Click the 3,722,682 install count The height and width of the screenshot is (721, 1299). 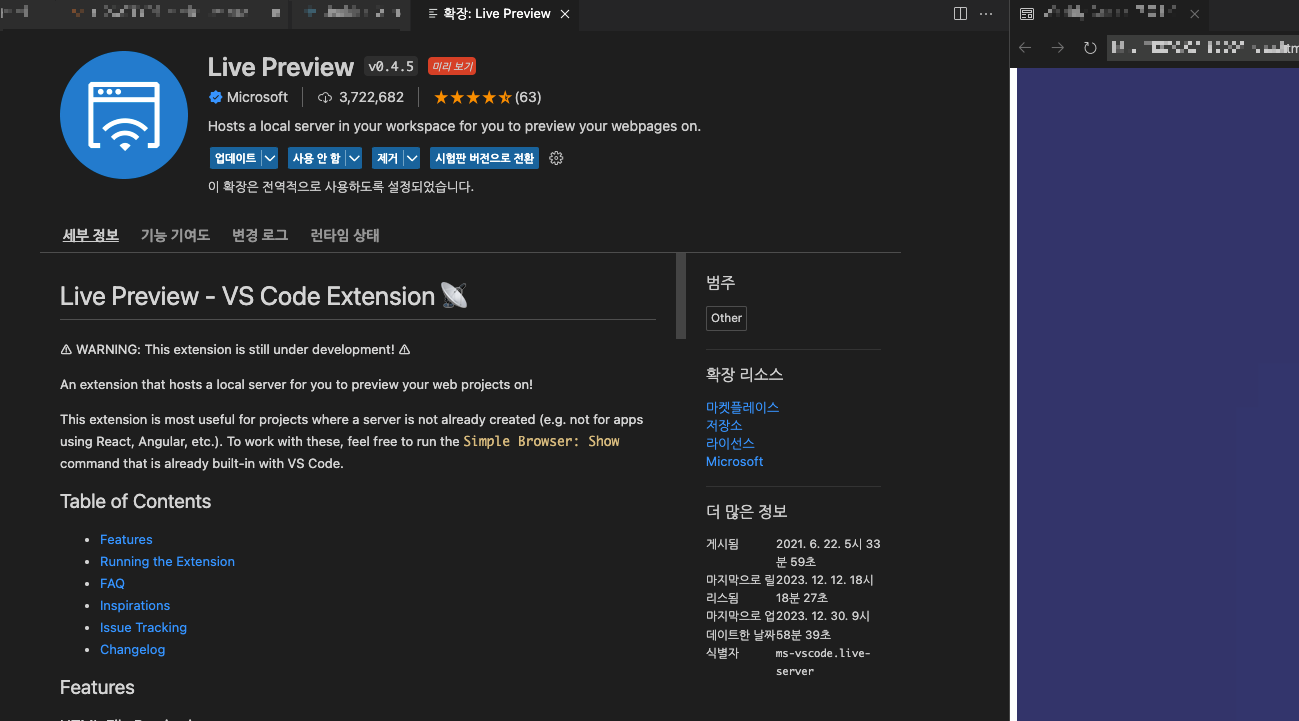[x=371, y=97]
